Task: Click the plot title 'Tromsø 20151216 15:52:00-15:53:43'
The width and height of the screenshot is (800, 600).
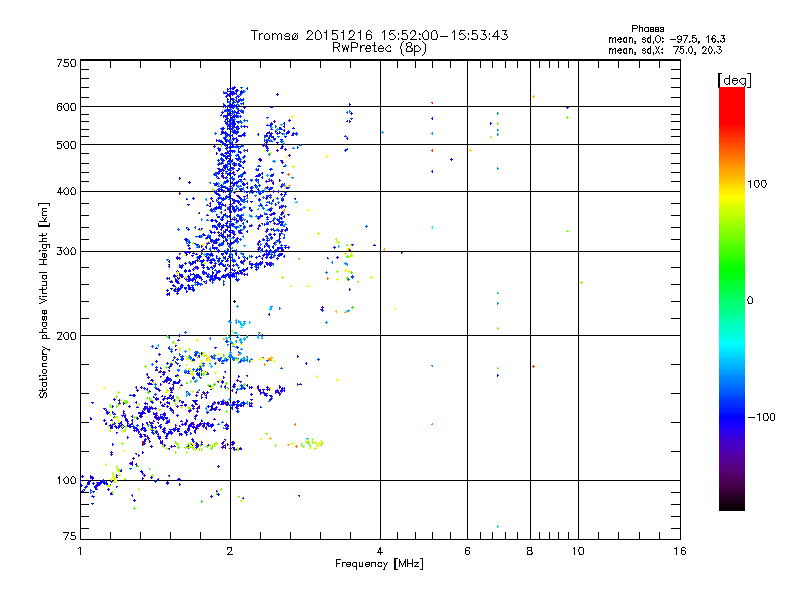Action: click(x=379, y=35)
